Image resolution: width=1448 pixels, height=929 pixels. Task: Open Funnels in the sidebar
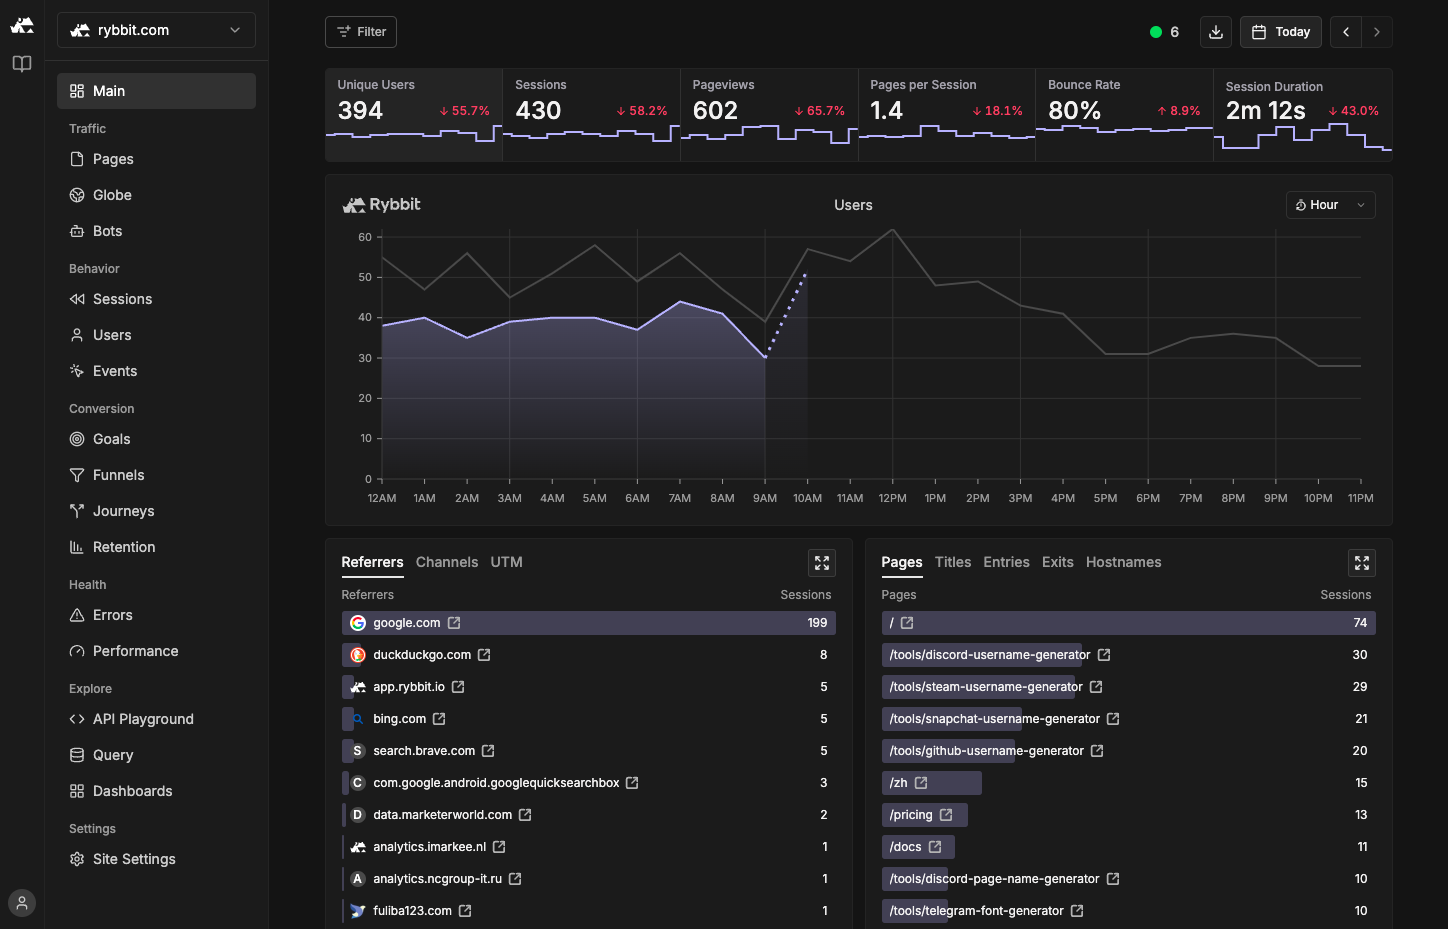click(156, 475)
